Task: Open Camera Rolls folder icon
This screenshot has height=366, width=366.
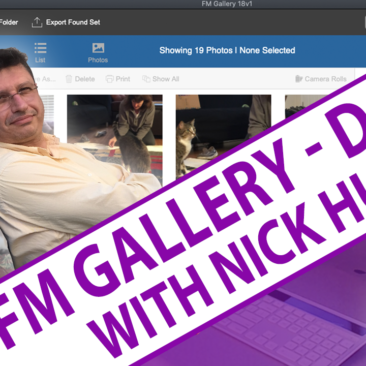Action: (299, 79)
